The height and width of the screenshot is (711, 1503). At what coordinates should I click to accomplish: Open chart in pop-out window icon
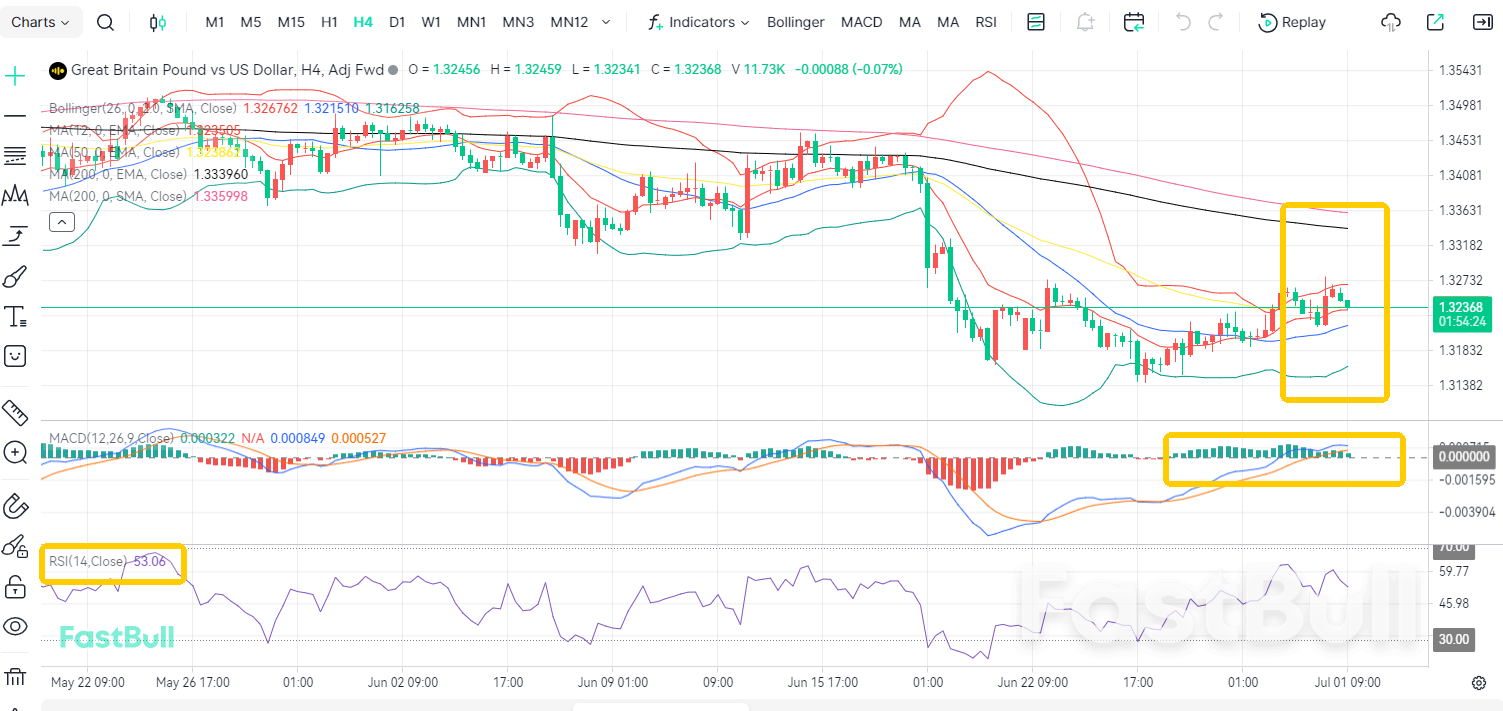[1436, 22]
